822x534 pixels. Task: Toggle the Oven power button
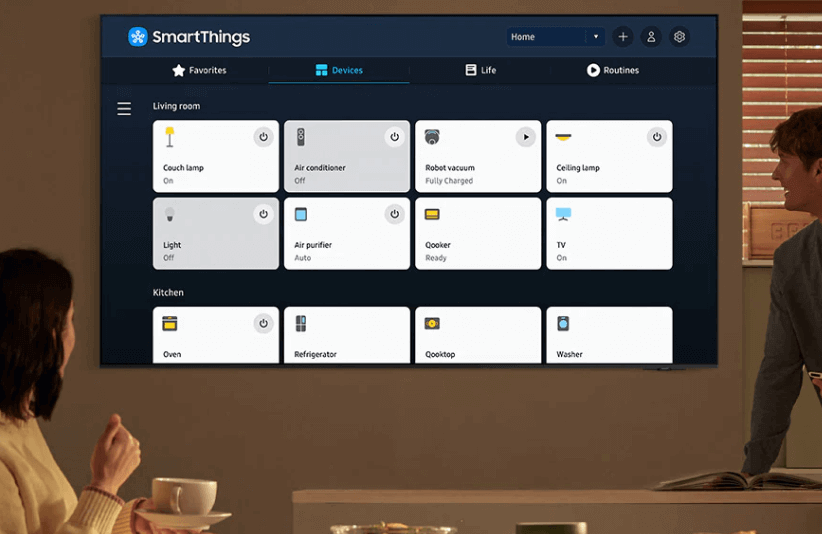263,323
